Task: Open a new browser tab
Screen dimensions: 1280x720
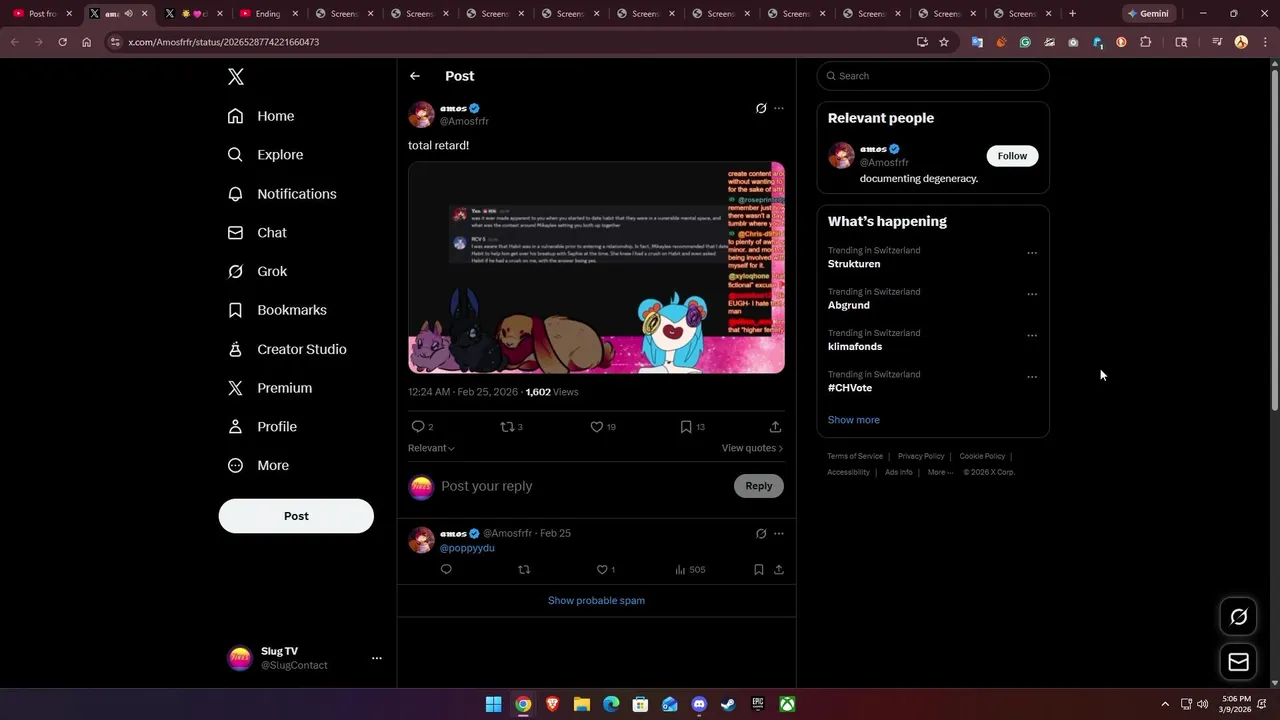Action: click(x=1072, y=14)
